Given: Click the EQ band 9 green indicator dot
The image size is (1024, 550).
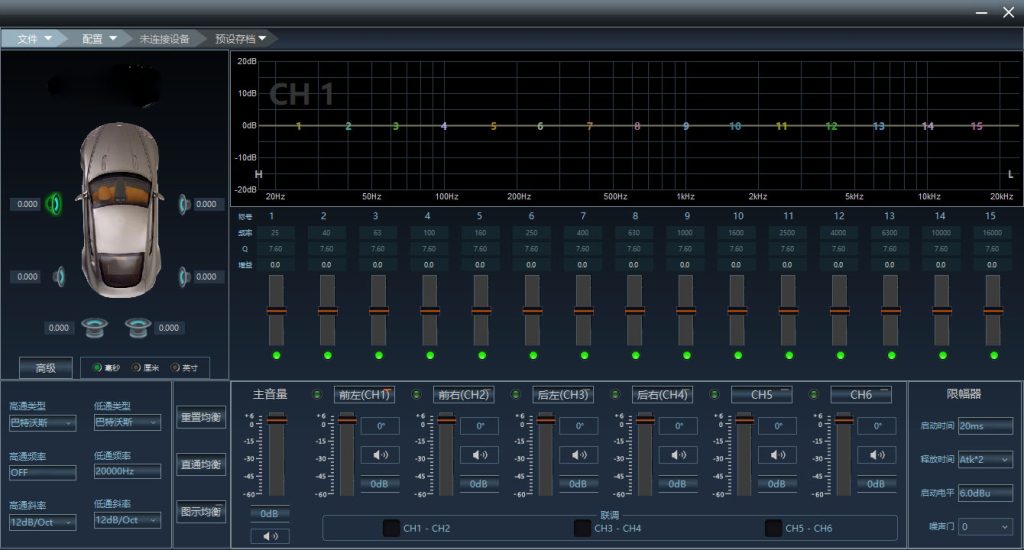Looking at the screenshot, I should [x=686, y=355].
